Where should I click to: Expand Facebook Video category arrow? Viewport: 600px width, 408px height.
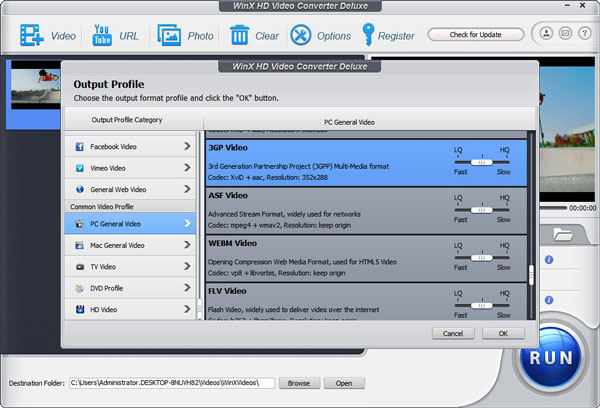tap(187, 146)
